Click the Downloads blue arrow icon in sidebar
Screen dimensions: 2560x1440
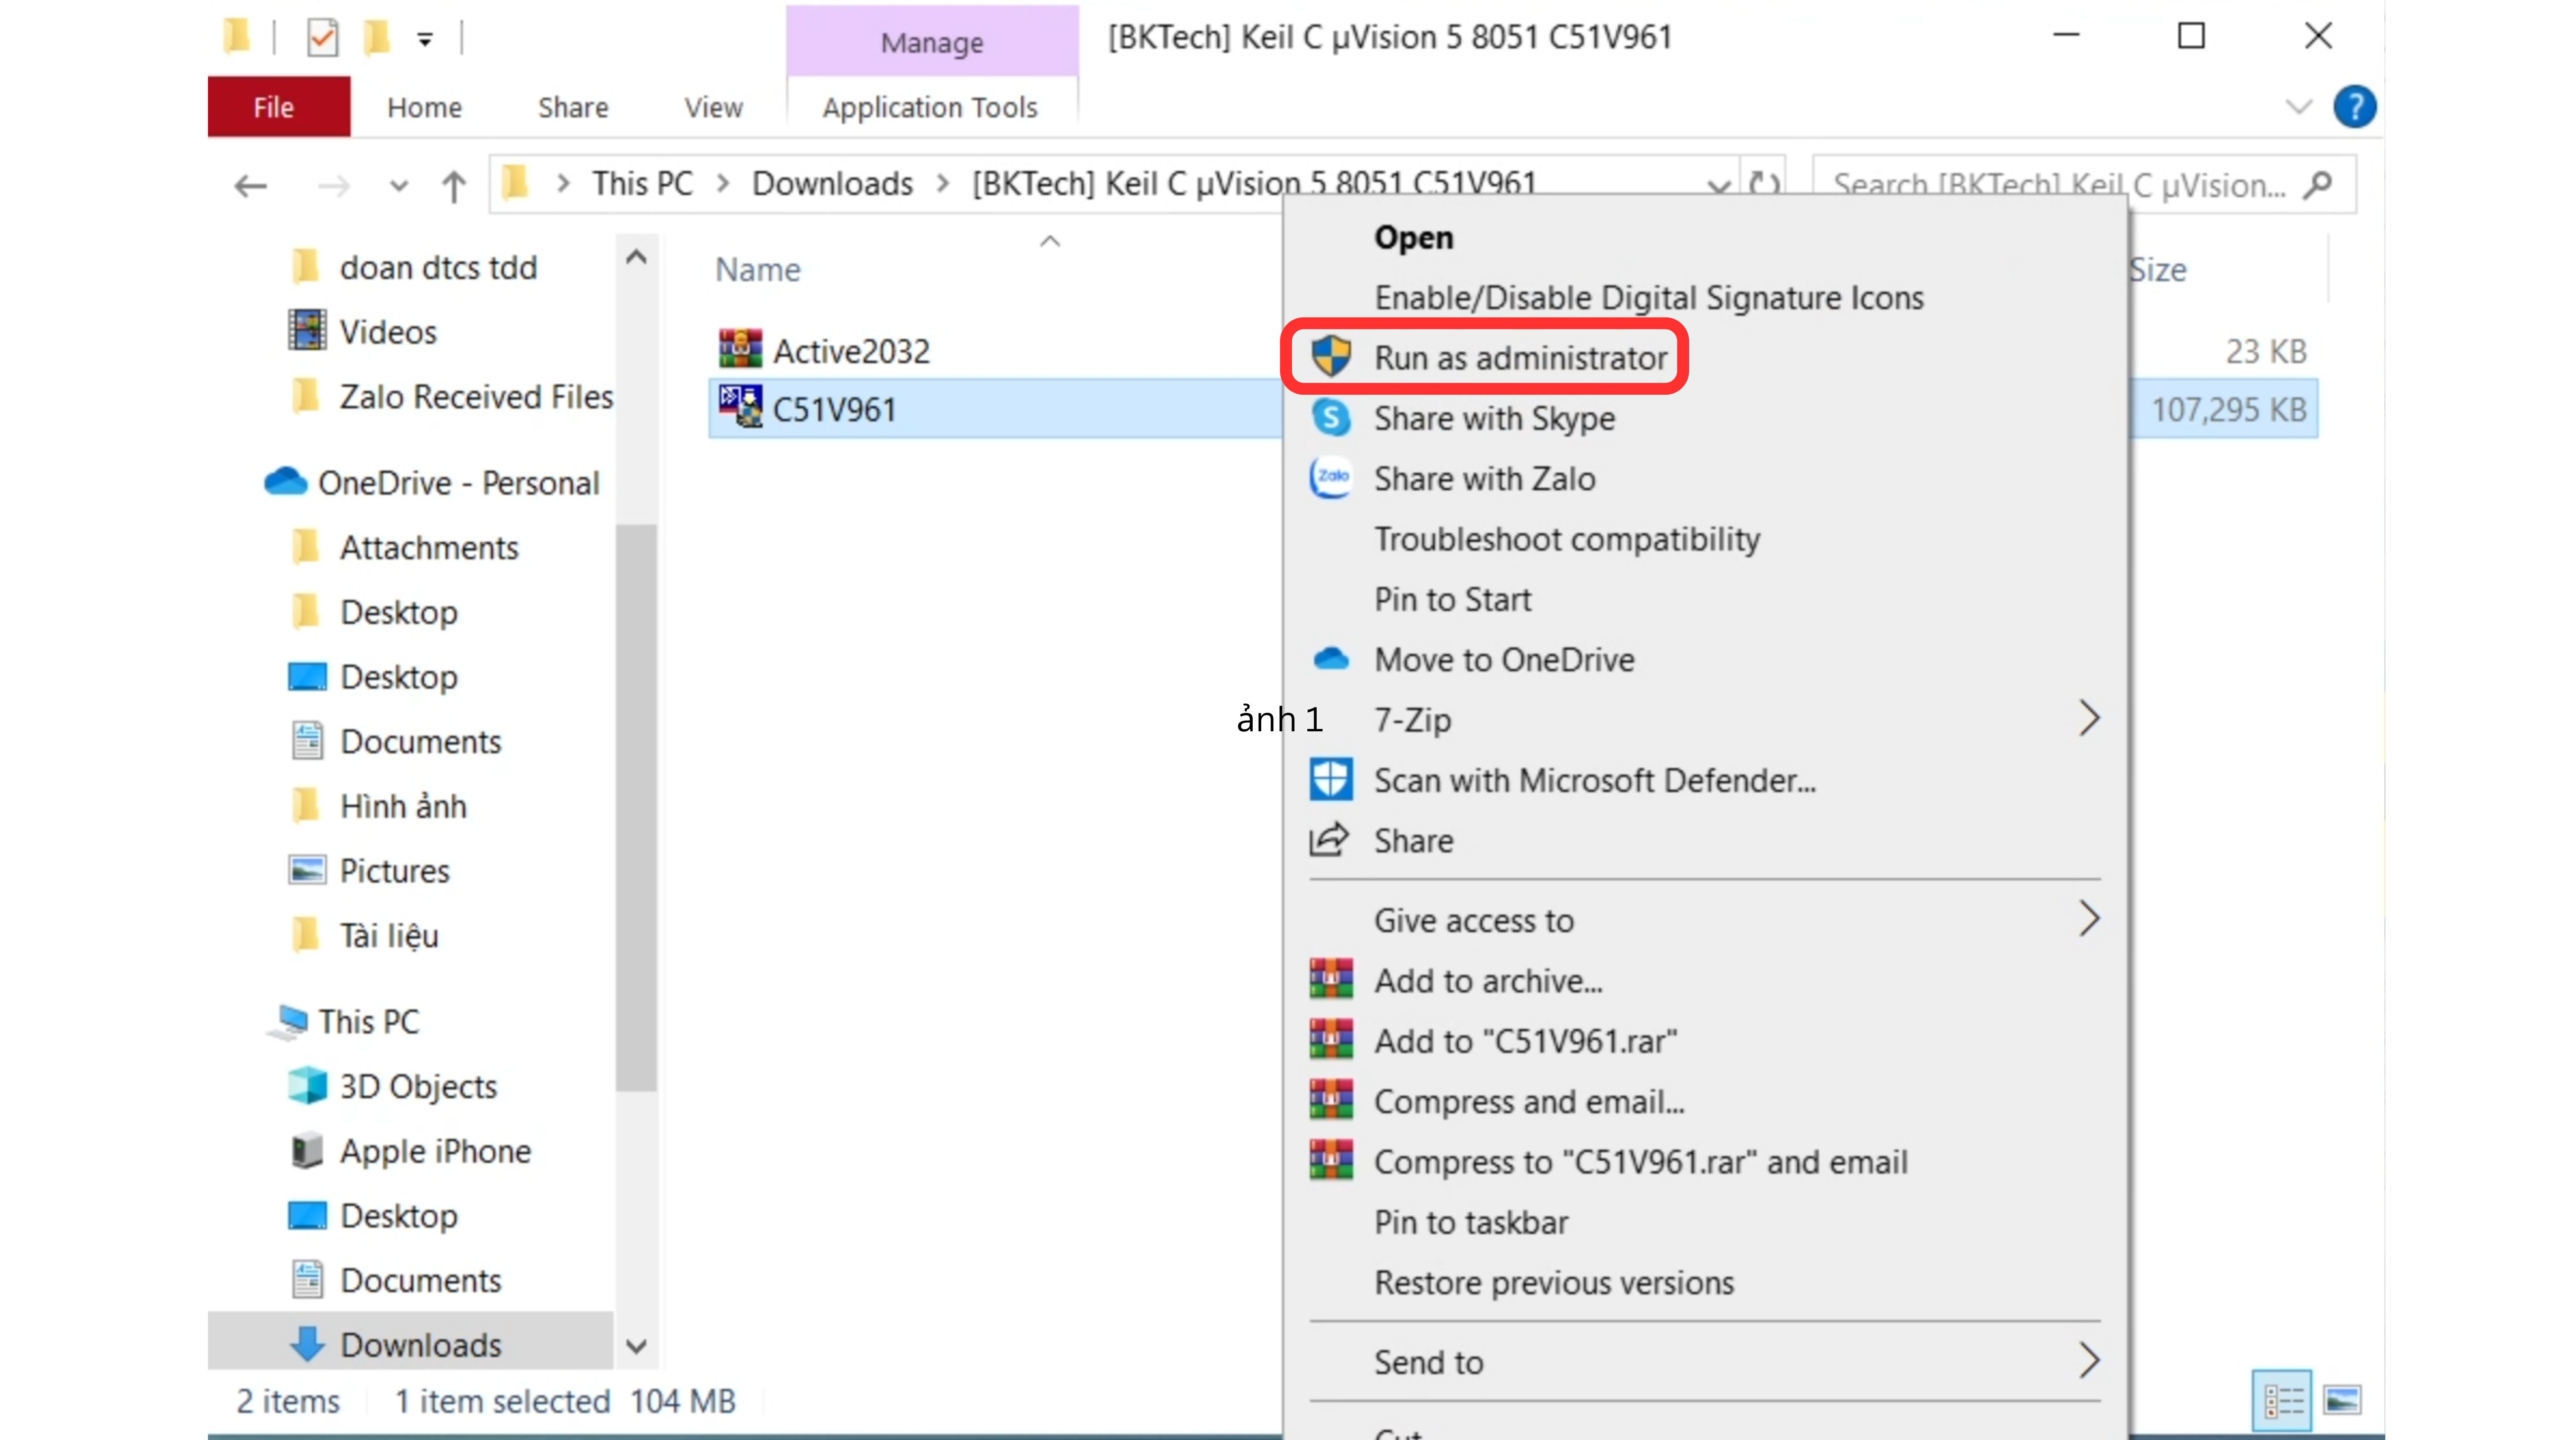point(307,1344)
